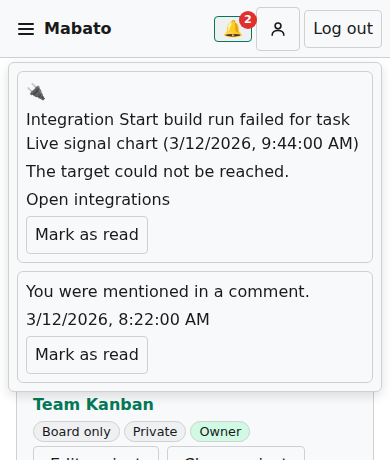Screen dimensions: 390x460
Task: Open the 'You were mentioned in a comment' notification
Action: 168,291
